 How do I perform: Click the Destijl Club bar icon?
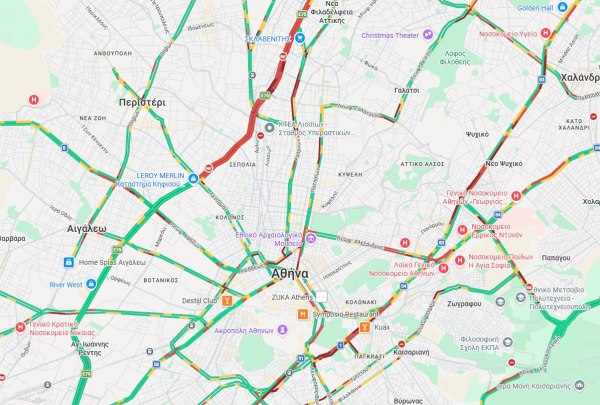coord(227,300)
